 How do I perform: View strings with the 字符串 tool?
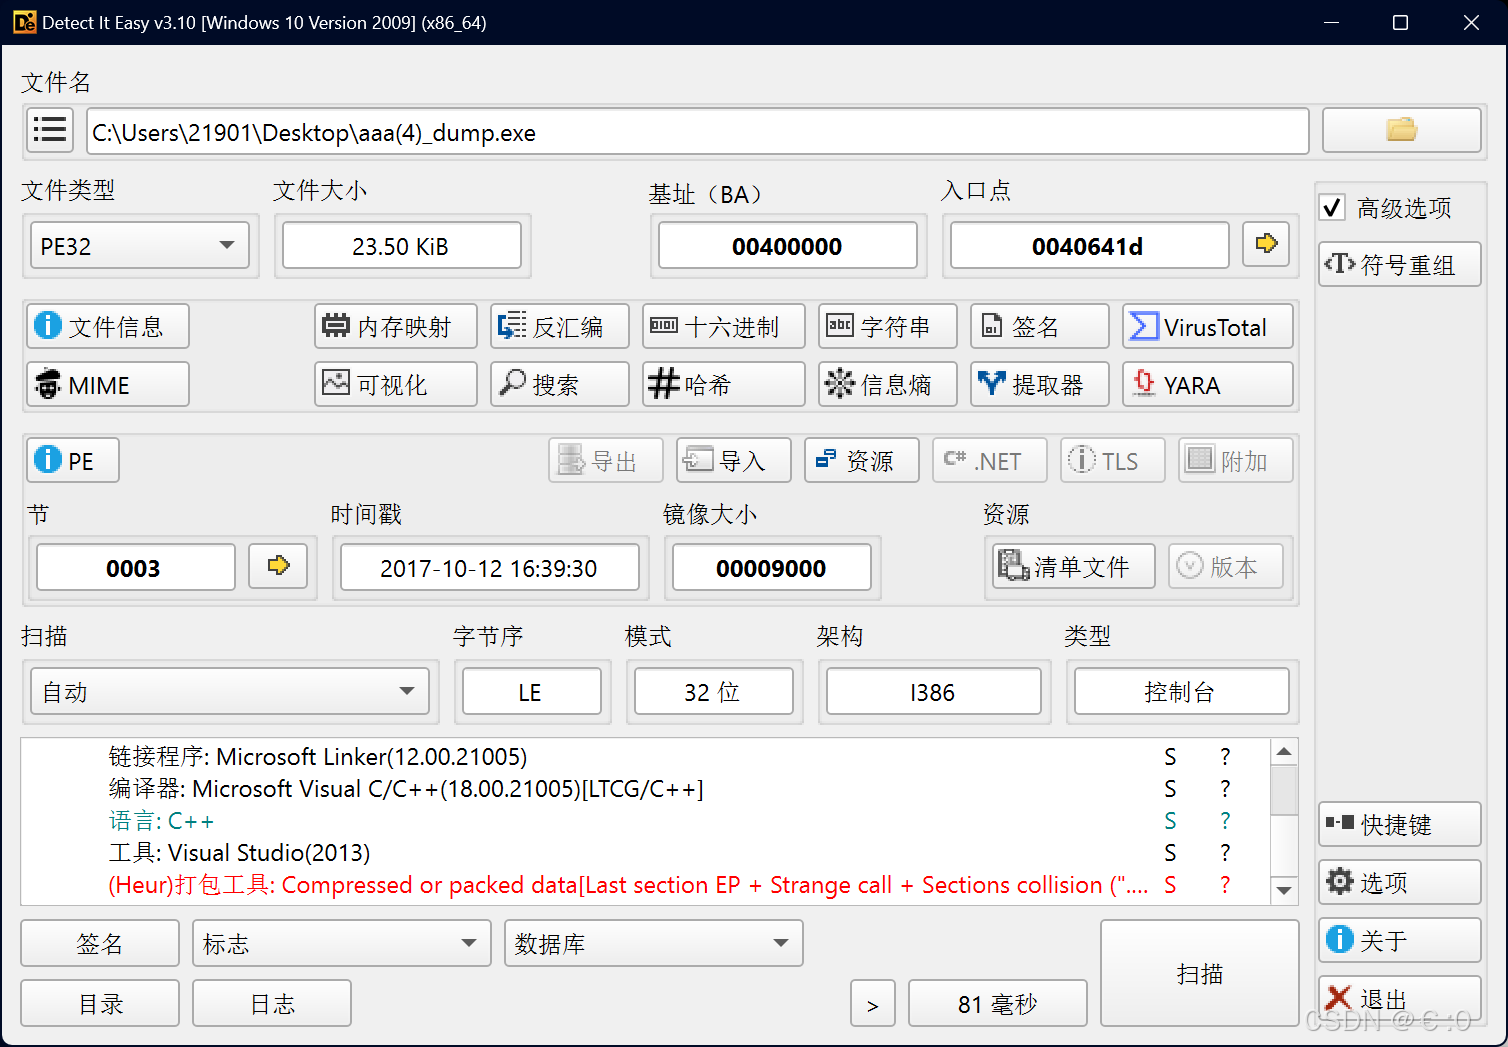click(887, 326)
